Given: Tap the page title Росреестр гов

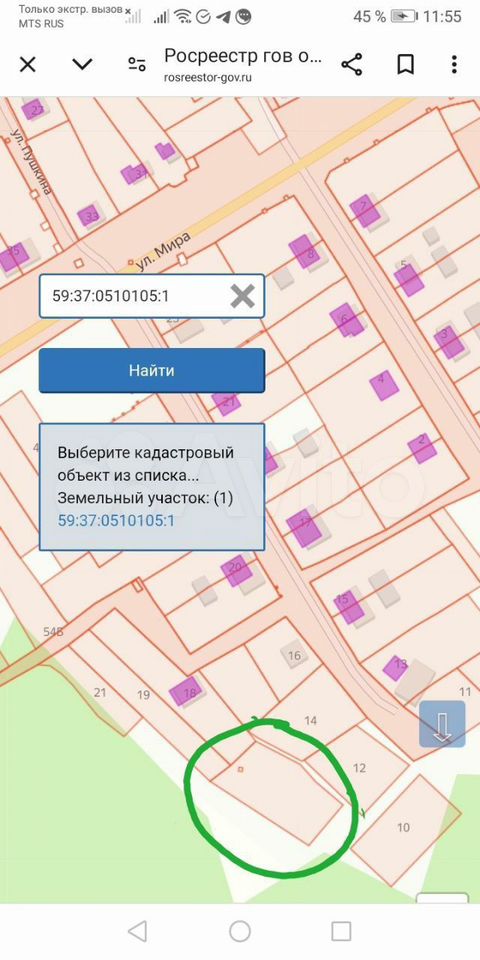Looking at the screenshot, I should [242, 57].
